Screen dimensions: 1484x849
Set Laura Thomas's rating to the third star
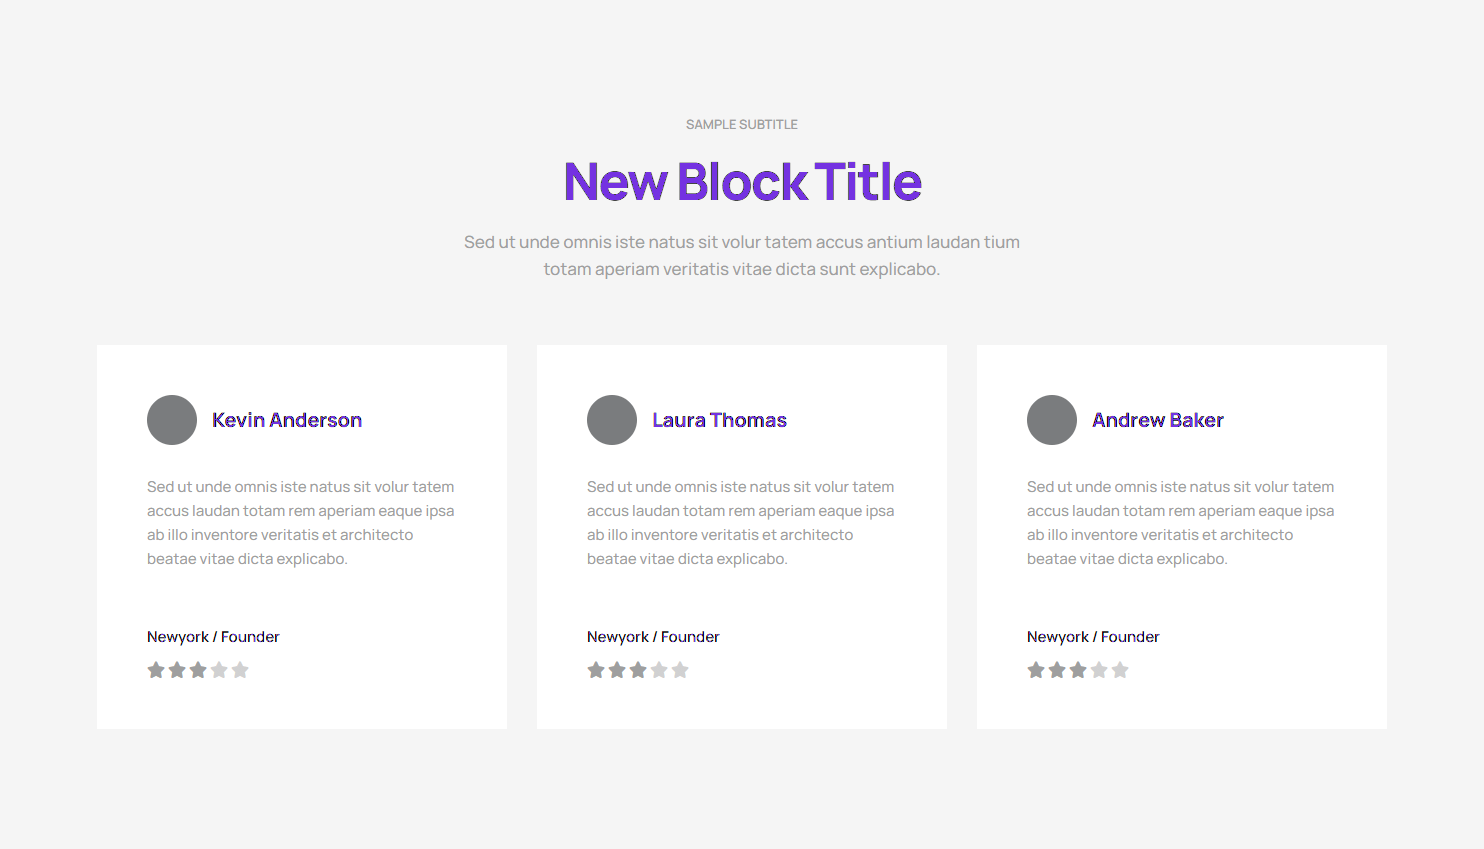pos(638,670)
